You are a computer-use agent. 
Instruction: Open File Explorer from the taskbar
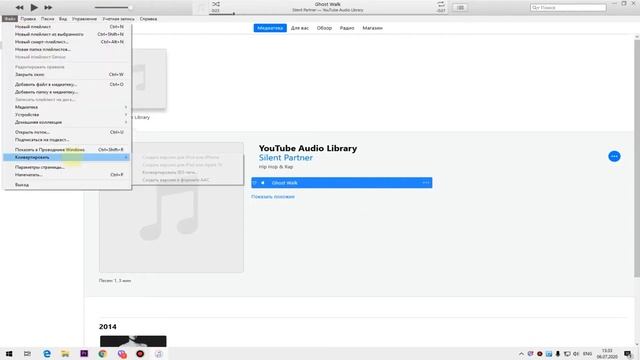coord(65,353)
